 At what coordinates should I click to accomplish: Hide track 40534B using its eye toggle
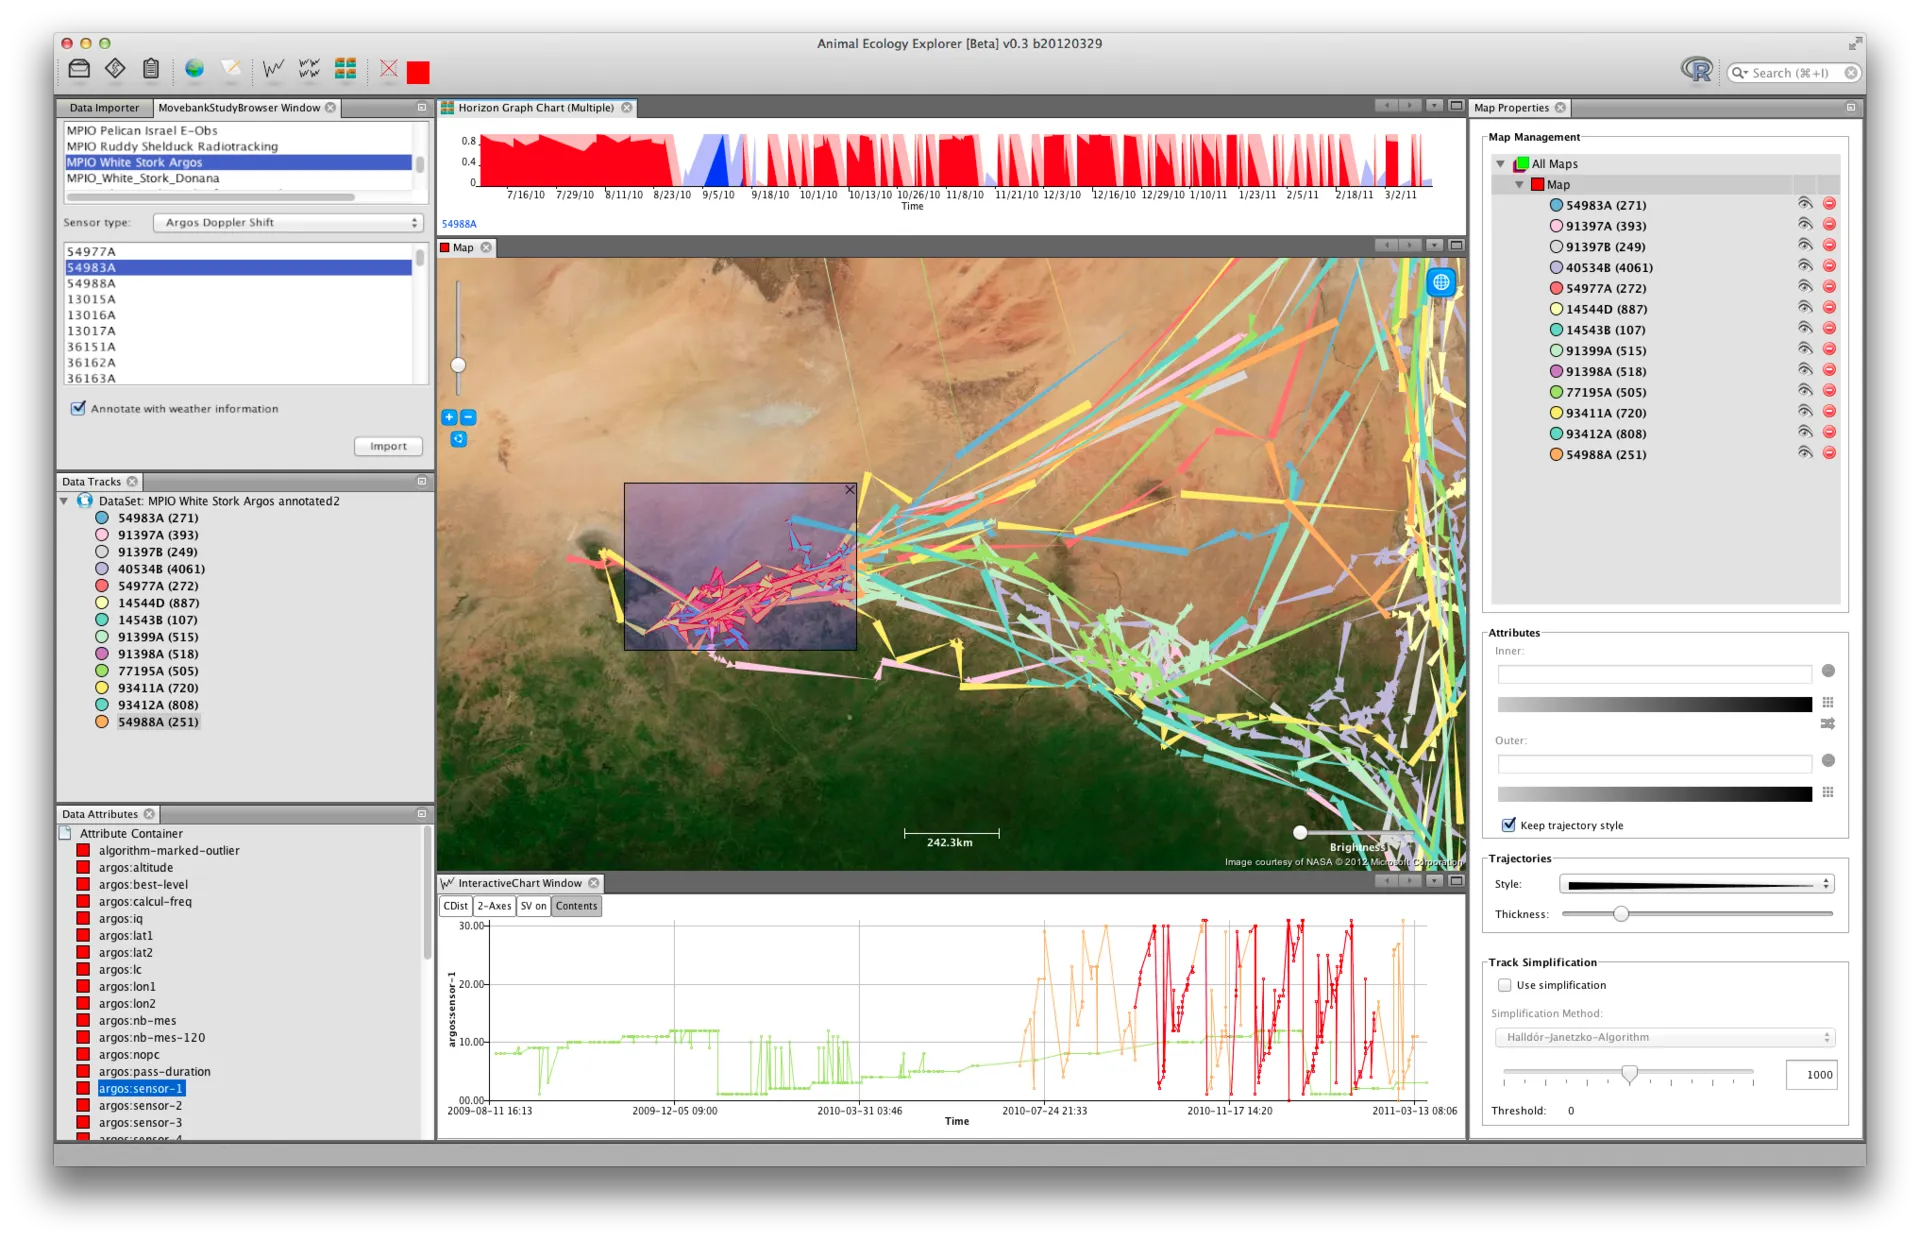[1805, 265]
